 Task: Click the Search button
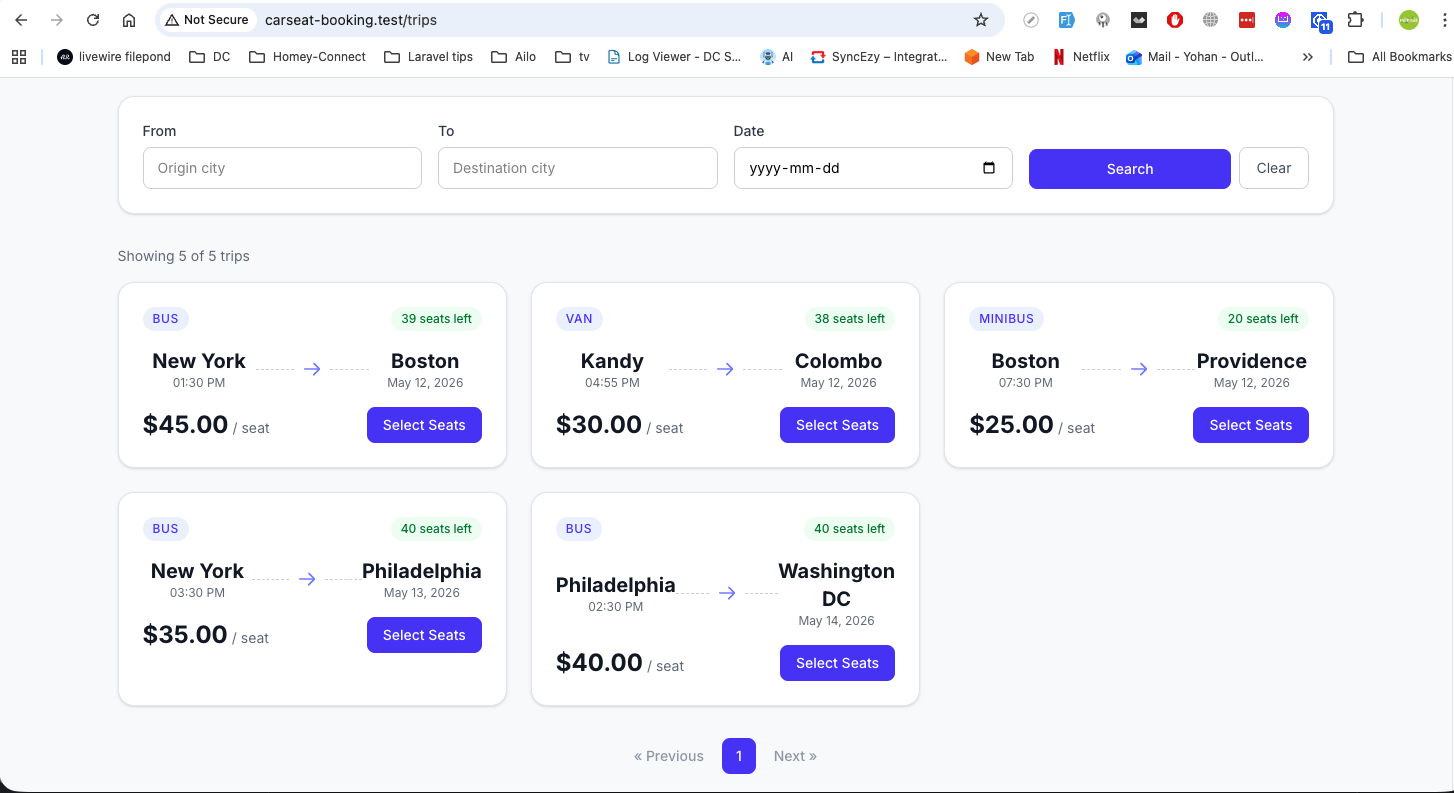[x=1130, y=169]
